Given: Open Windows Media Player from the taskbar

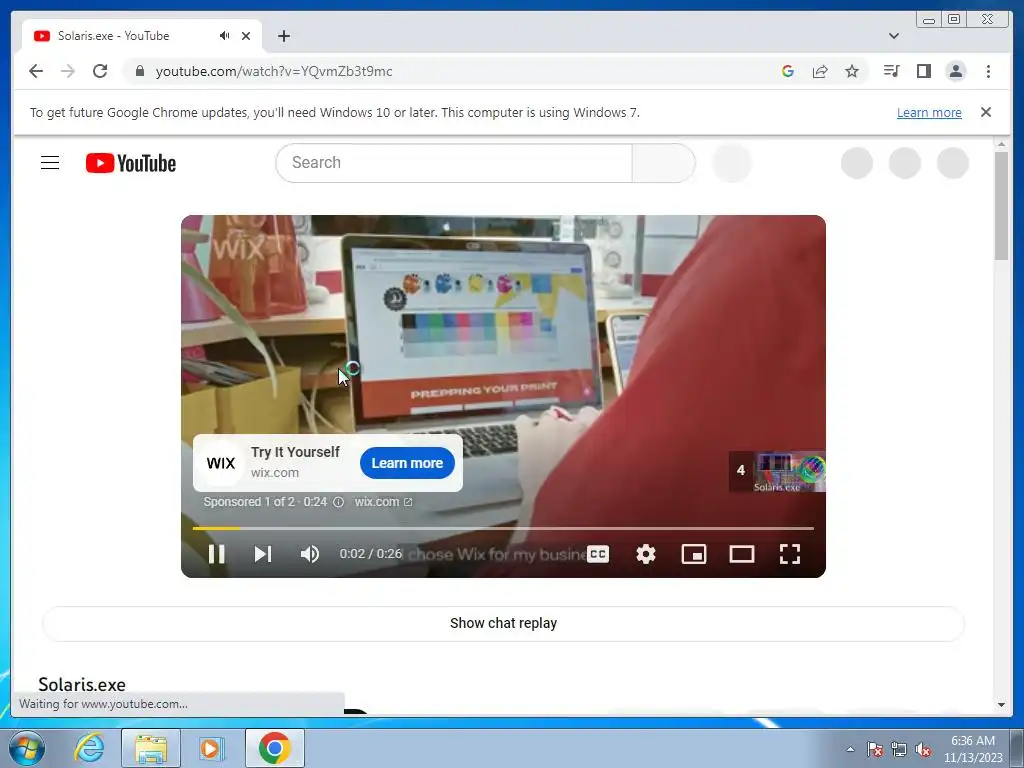Looking at the screenshot, I should coord(212,748).
